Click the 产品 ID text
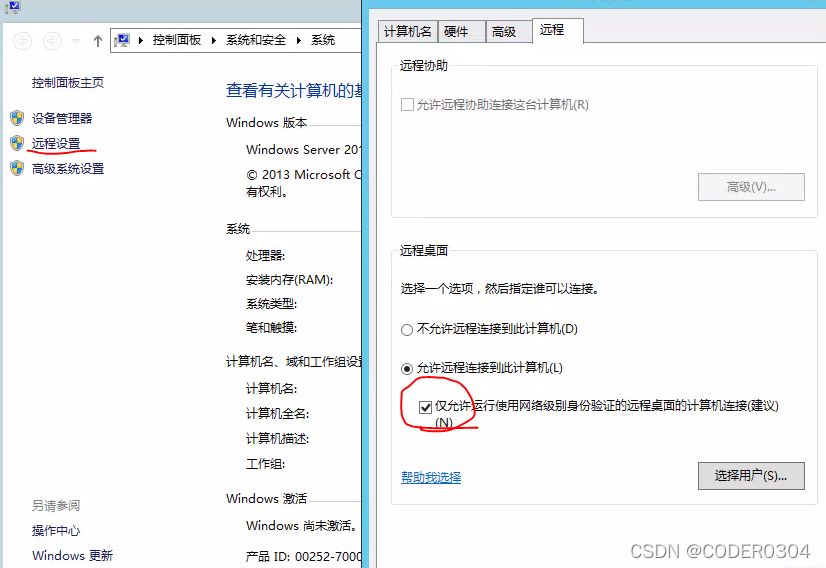The height and width of the screenshot is (568, 826). (303, 556)
